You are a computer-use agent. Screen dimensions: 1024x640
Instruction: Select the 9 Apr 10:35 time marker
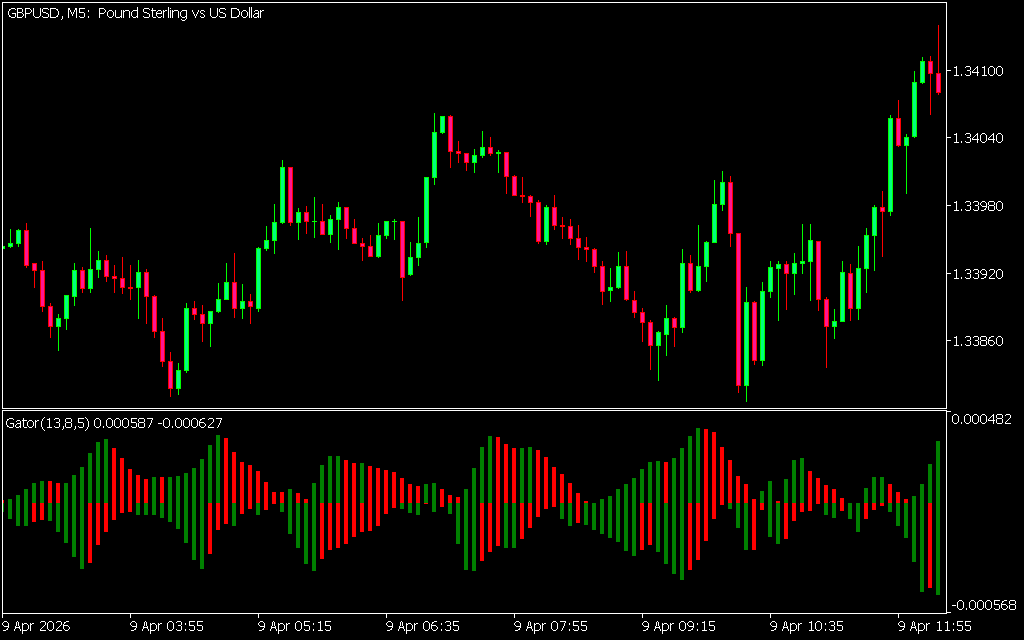click(x=807, y=627)
